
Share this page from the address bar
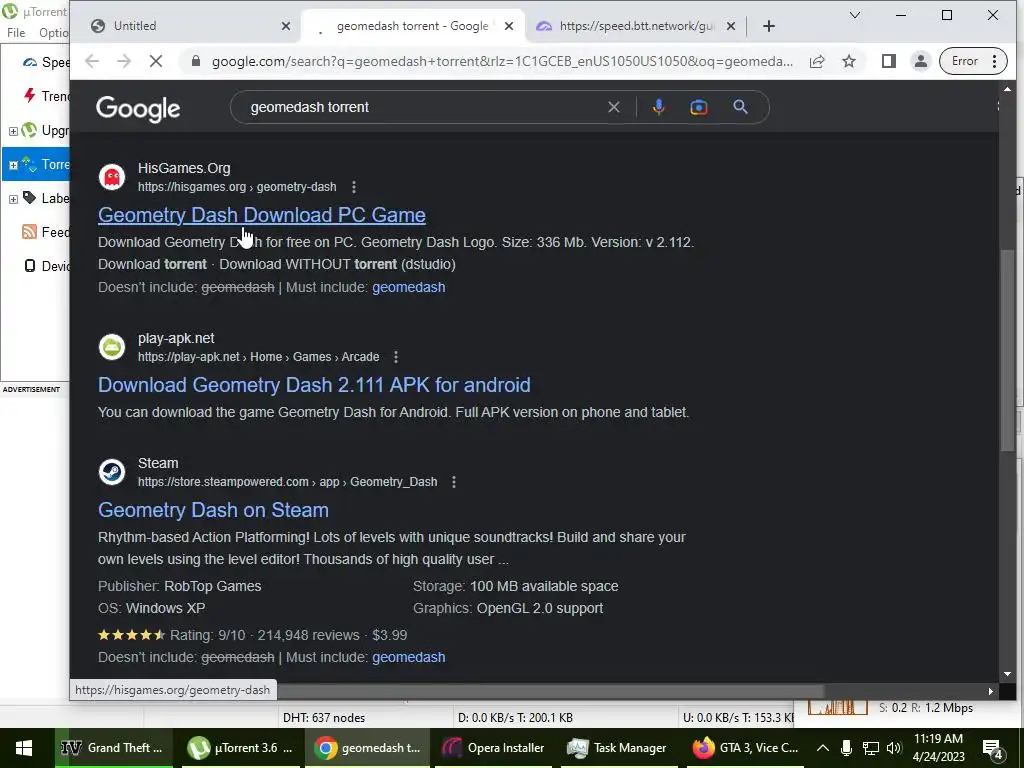click(x=817, y=61)
